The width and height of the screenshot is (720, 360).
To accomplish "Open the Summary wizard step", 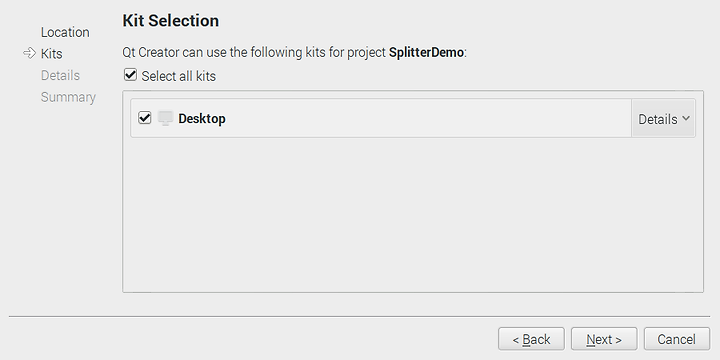I will [68, 97].
